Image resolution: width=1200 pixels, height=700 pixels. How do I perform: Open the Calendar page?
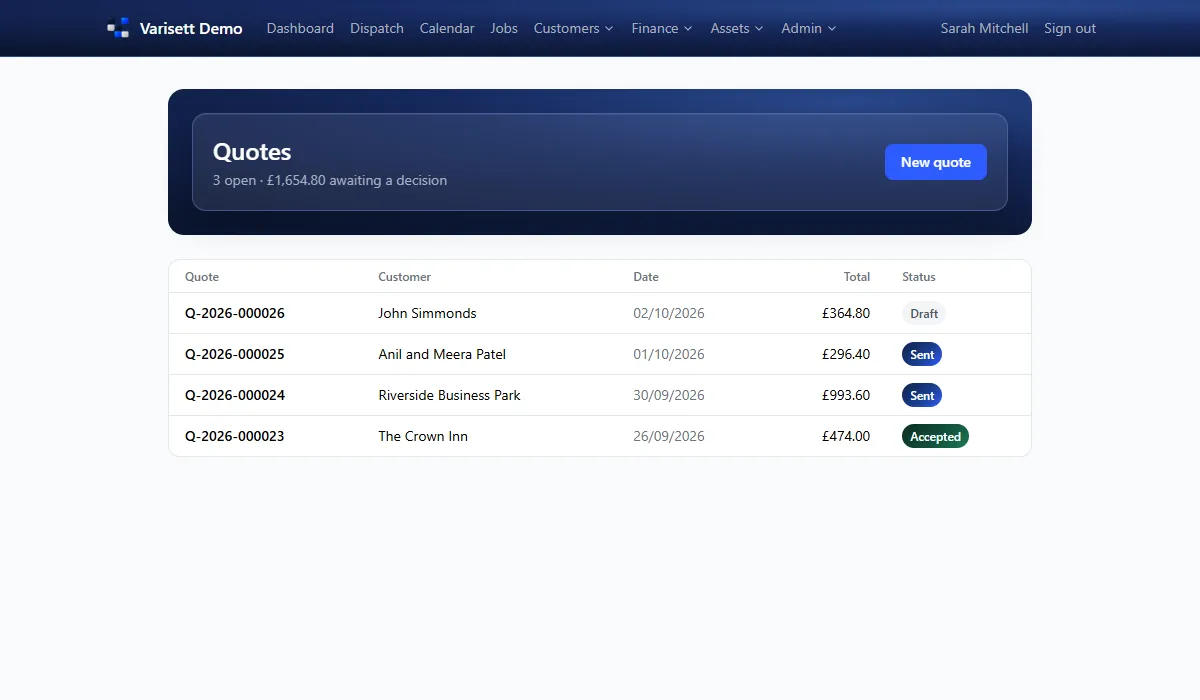coord(447,28)
